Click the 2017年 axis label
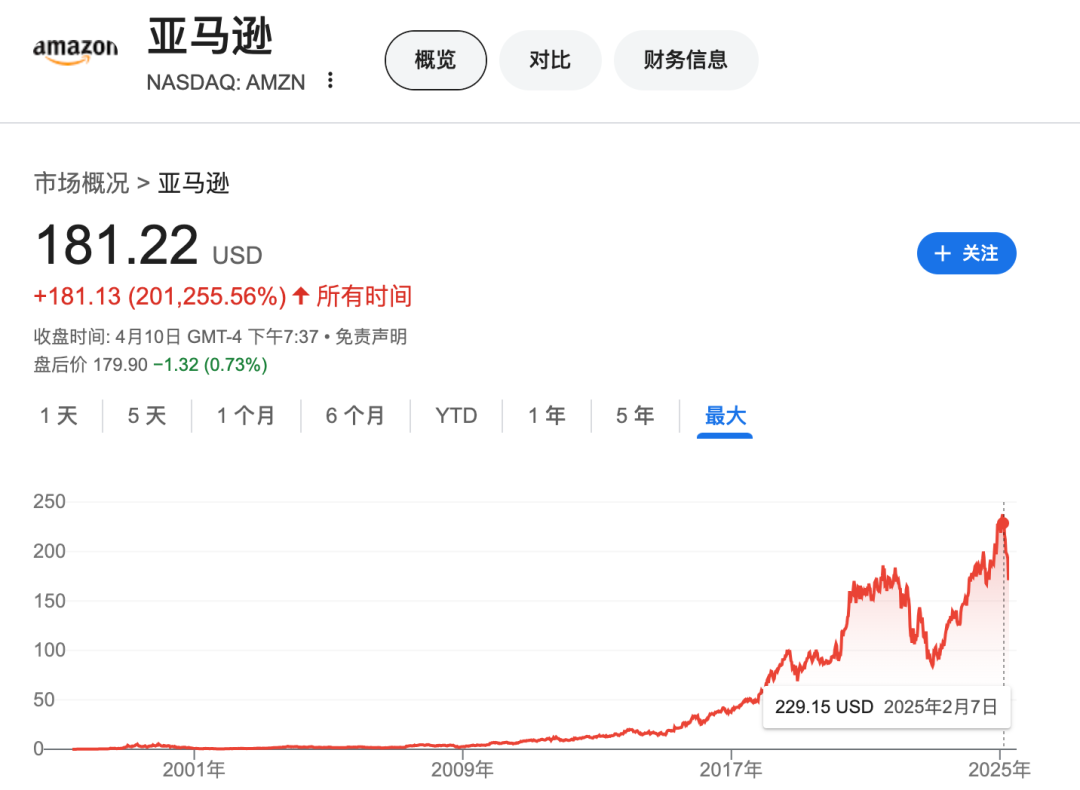 tap(731, 770)
